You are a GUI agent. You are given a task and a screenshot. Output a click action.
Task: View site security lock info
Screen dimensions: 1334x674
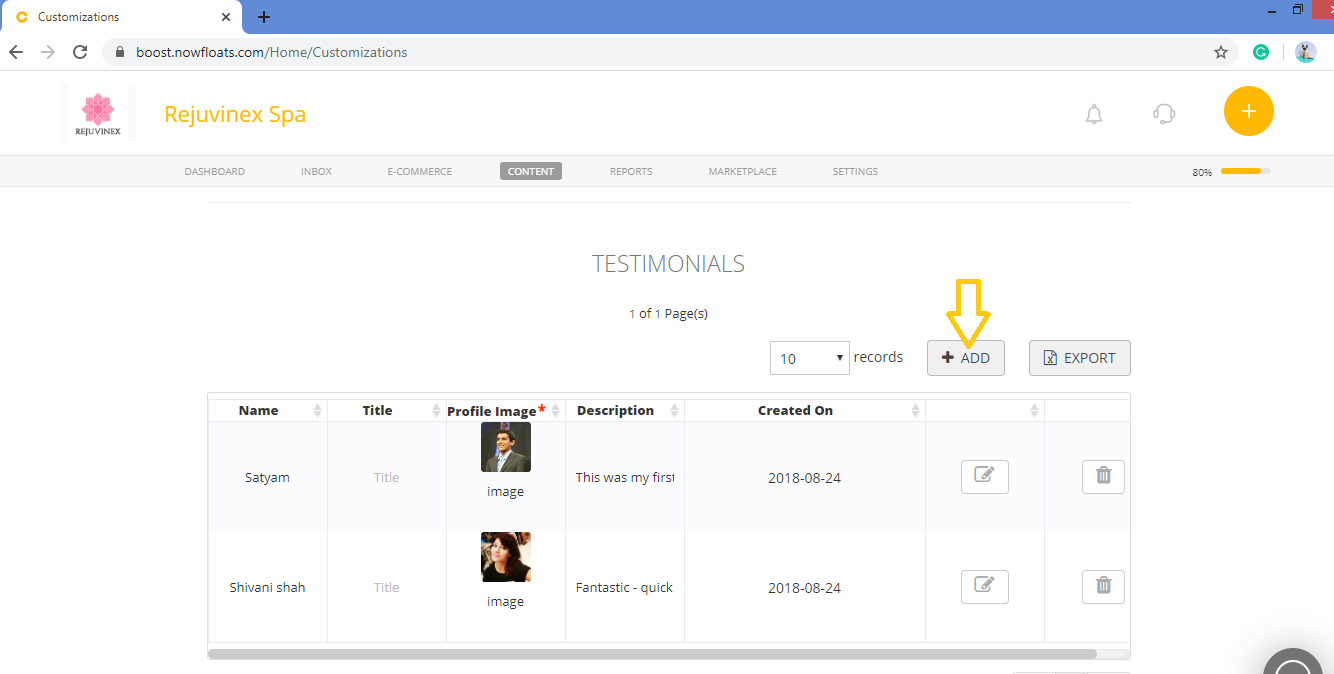(120, 52)
